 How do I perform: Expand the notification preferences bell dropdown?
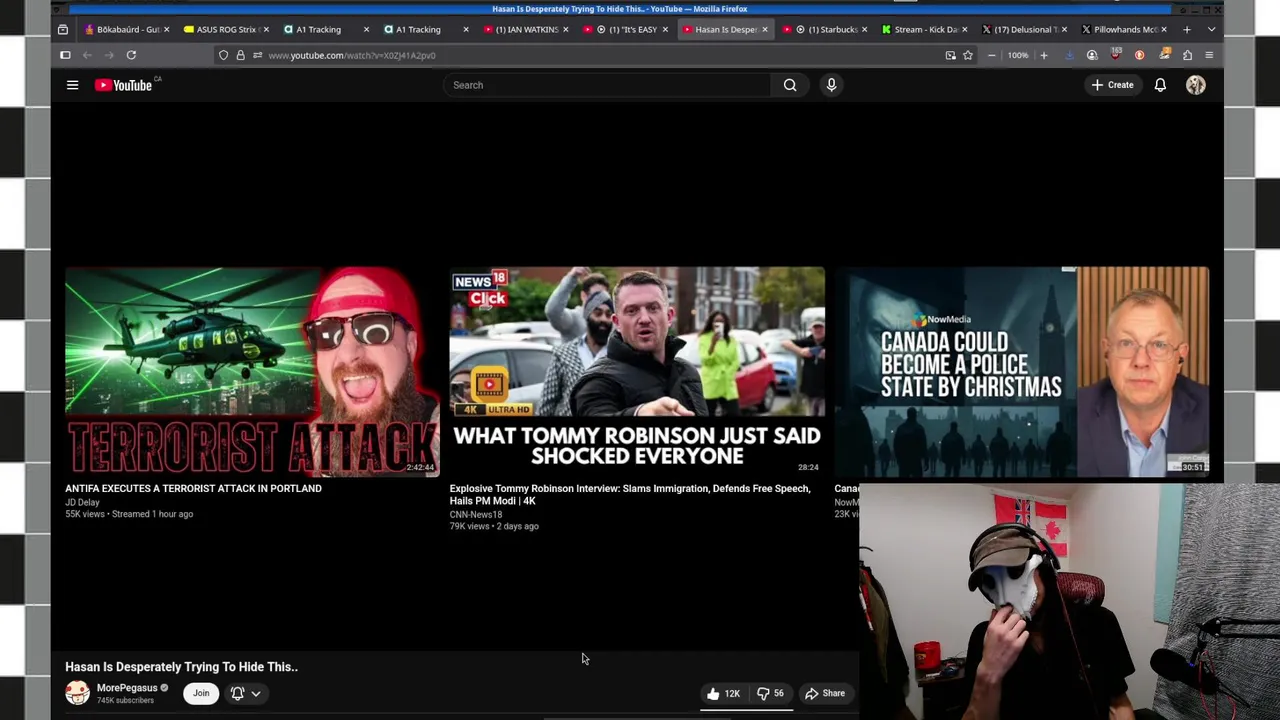pos(246,693)
